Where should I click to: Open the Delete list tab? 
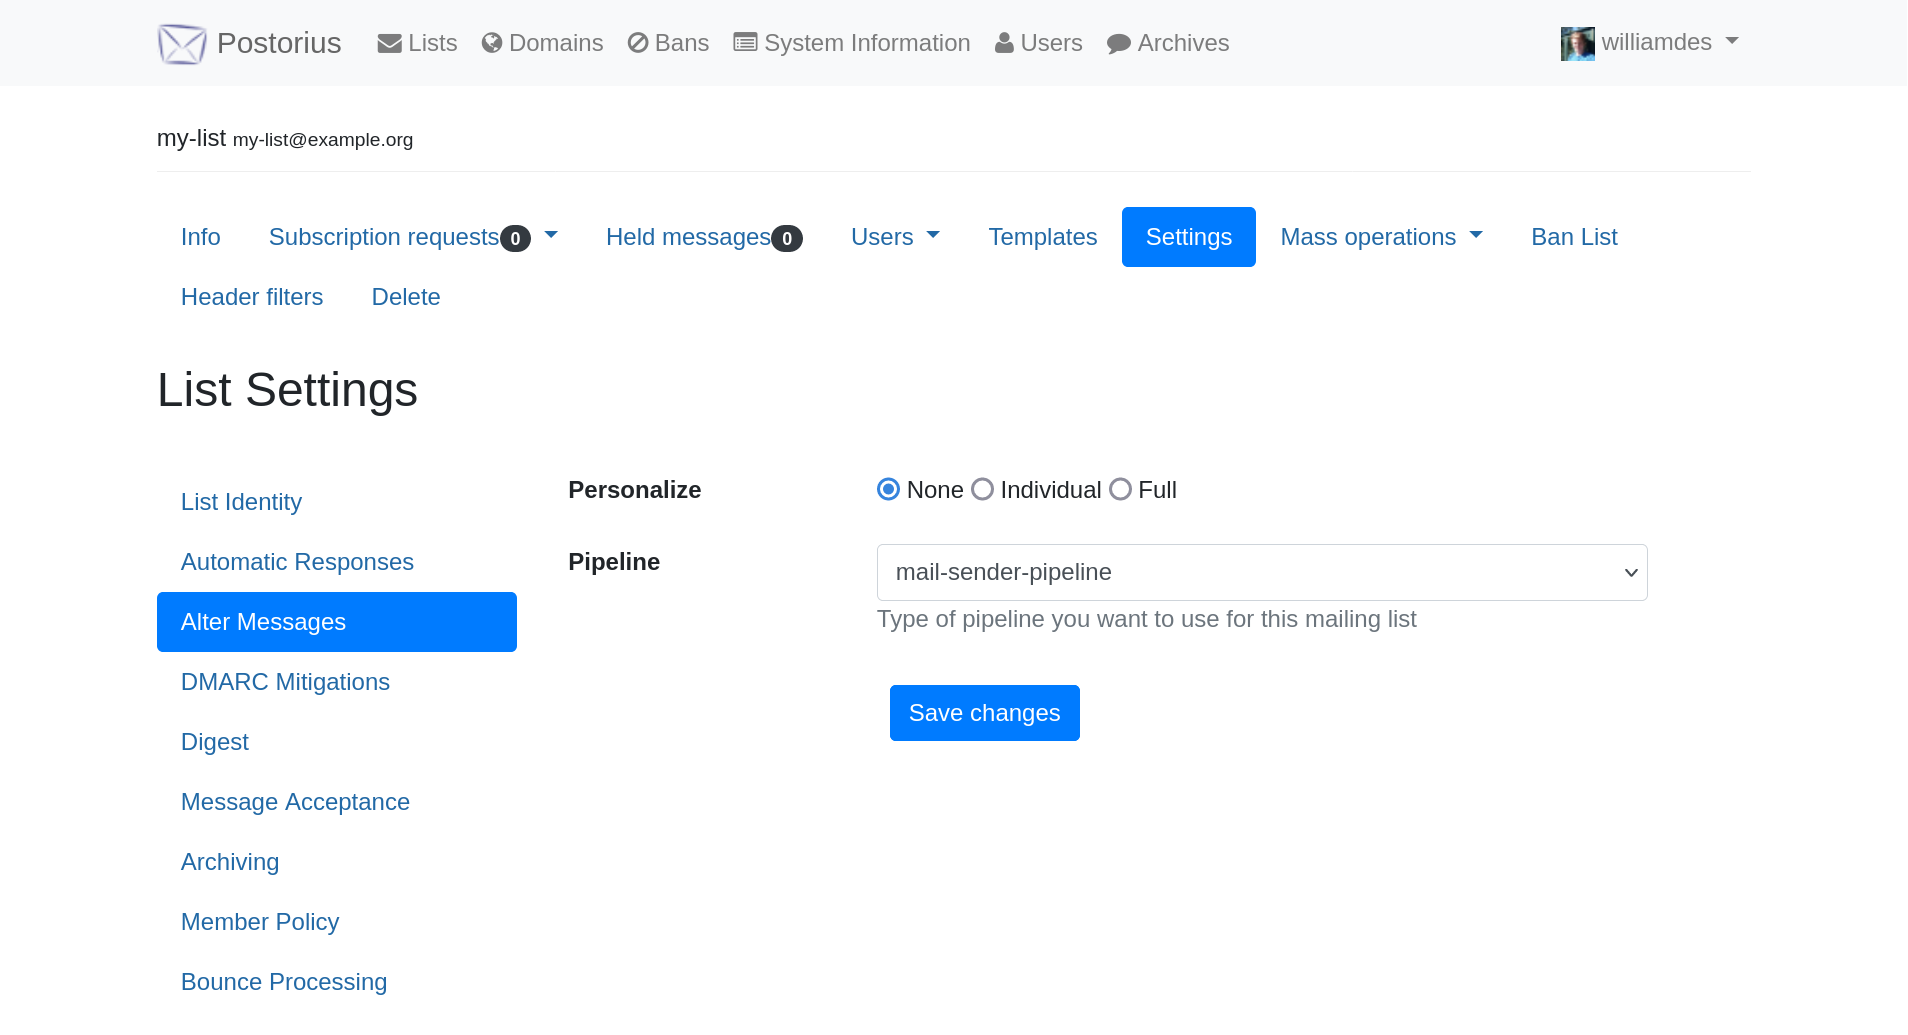[406, 297]
